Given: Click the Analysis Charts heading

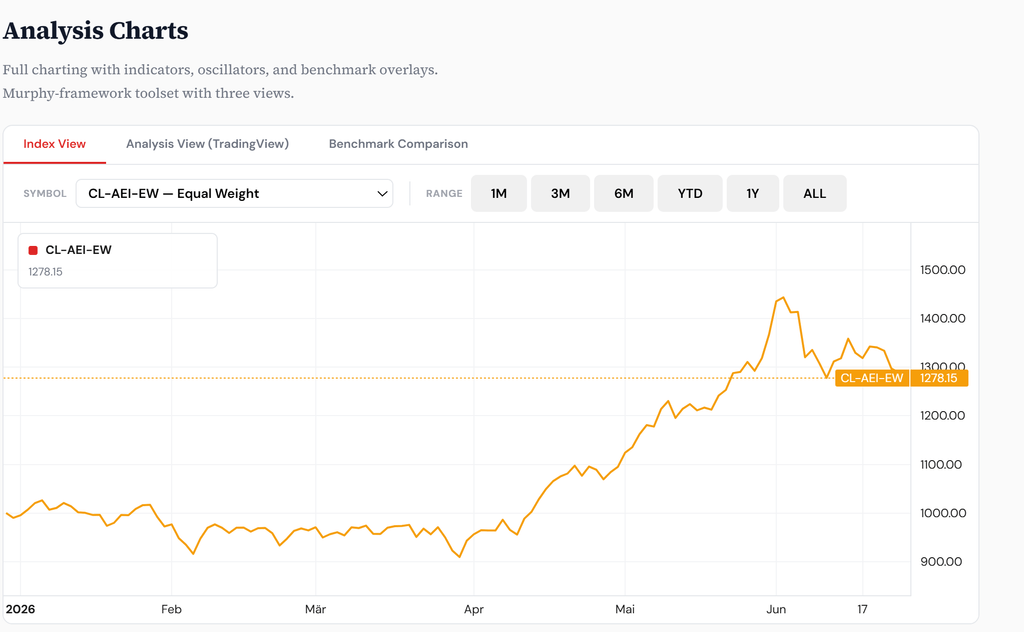Looking at the screenshot, I should coord(95,31).
